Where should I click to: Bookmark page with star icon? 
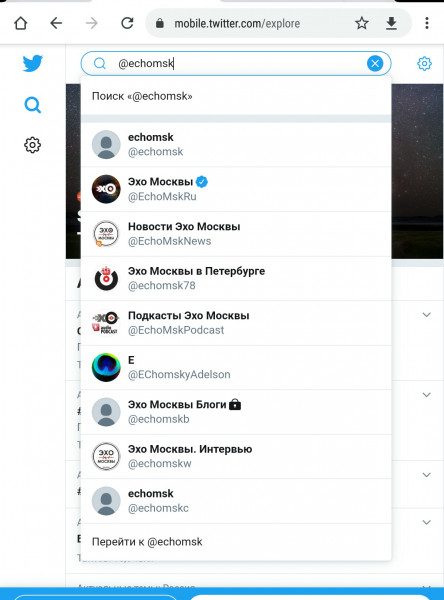click(361, 23)
